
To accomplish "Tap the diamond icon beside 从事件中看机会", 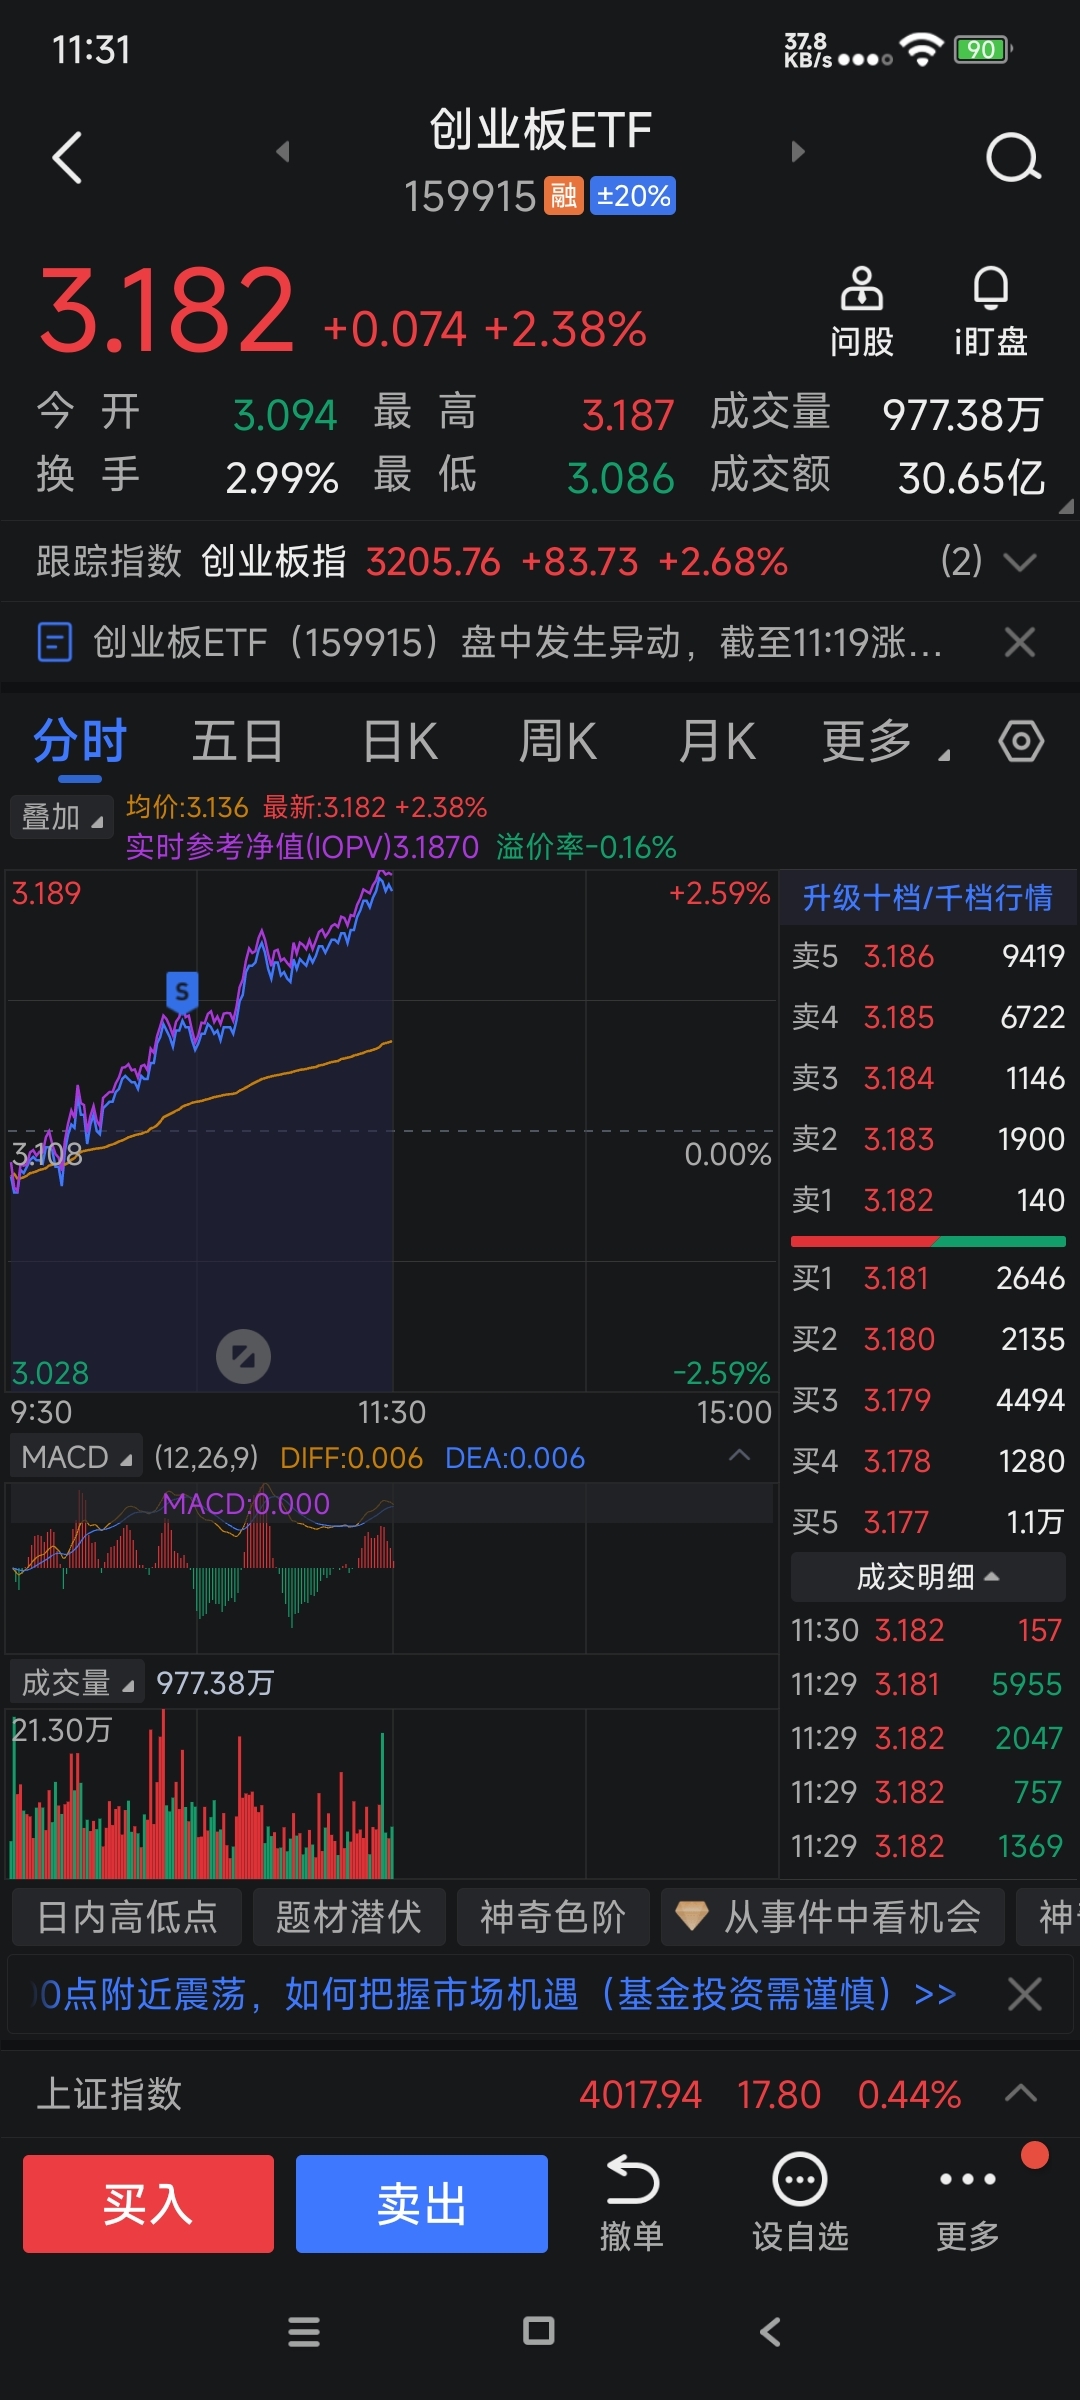I will 692,1916.
